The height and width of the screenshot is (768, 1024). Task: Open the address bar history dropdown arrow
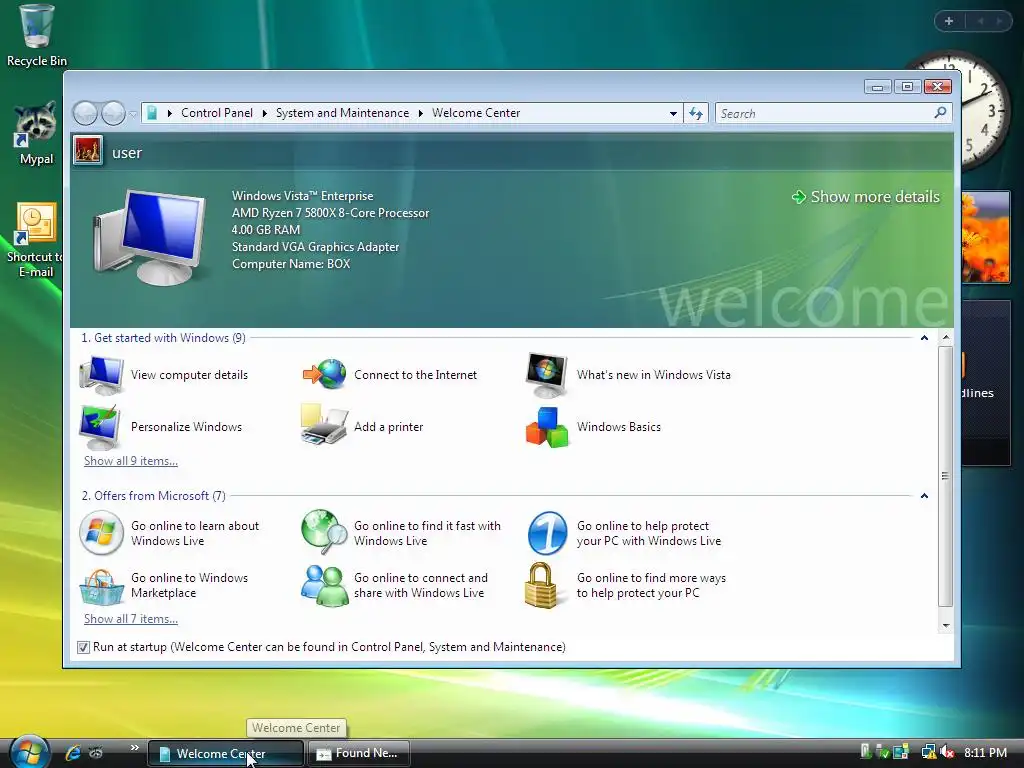click(673, 114)
